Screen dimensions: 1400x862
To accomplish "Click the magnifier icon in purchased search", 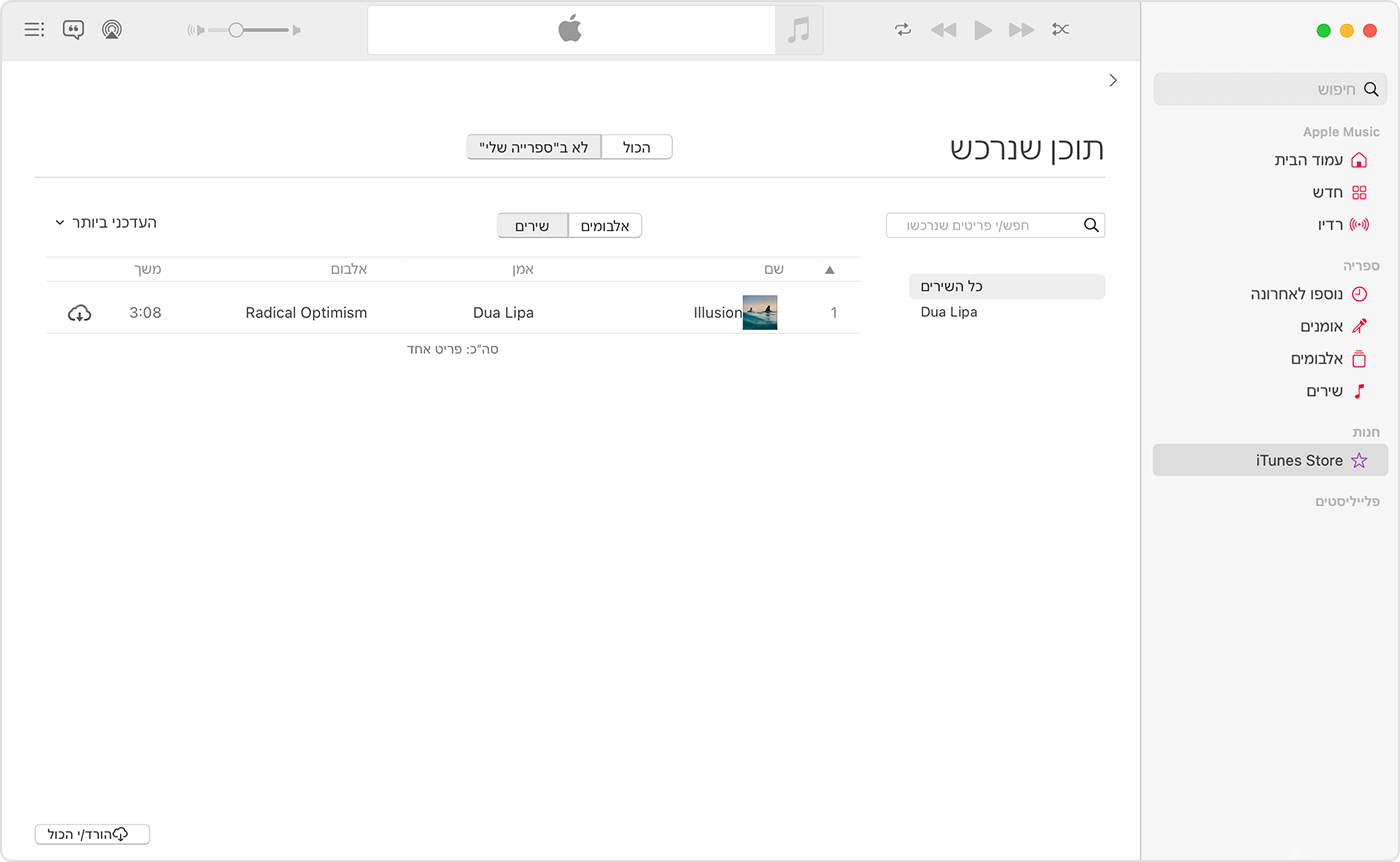I will [x=1091, y=225].
